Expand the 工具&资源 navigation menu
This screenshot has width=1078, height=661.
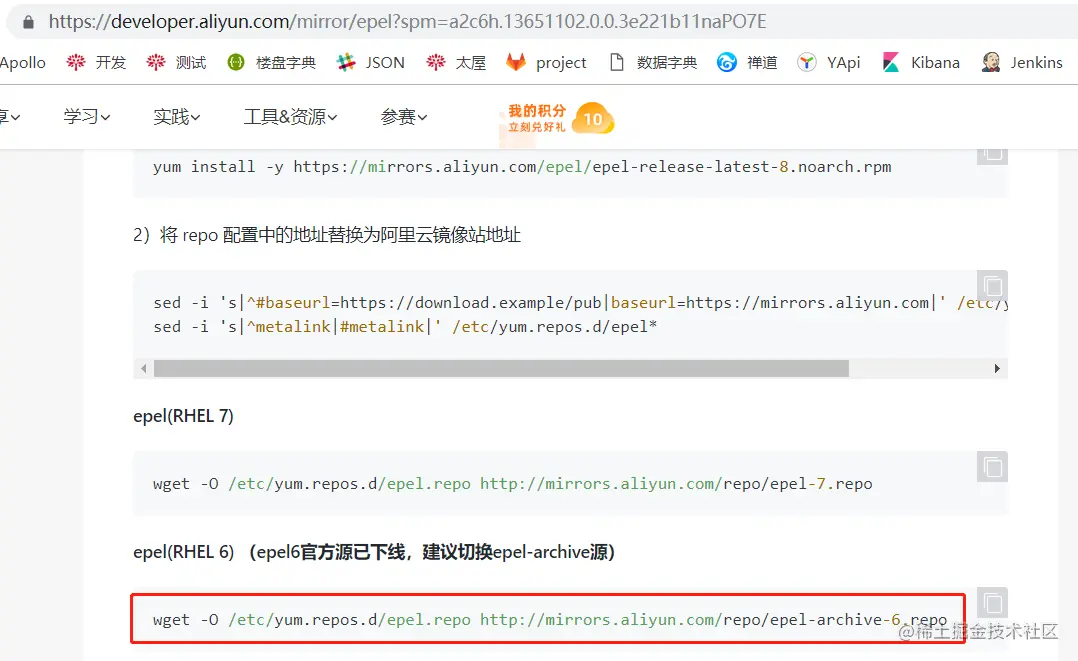[x=291, y=117]
